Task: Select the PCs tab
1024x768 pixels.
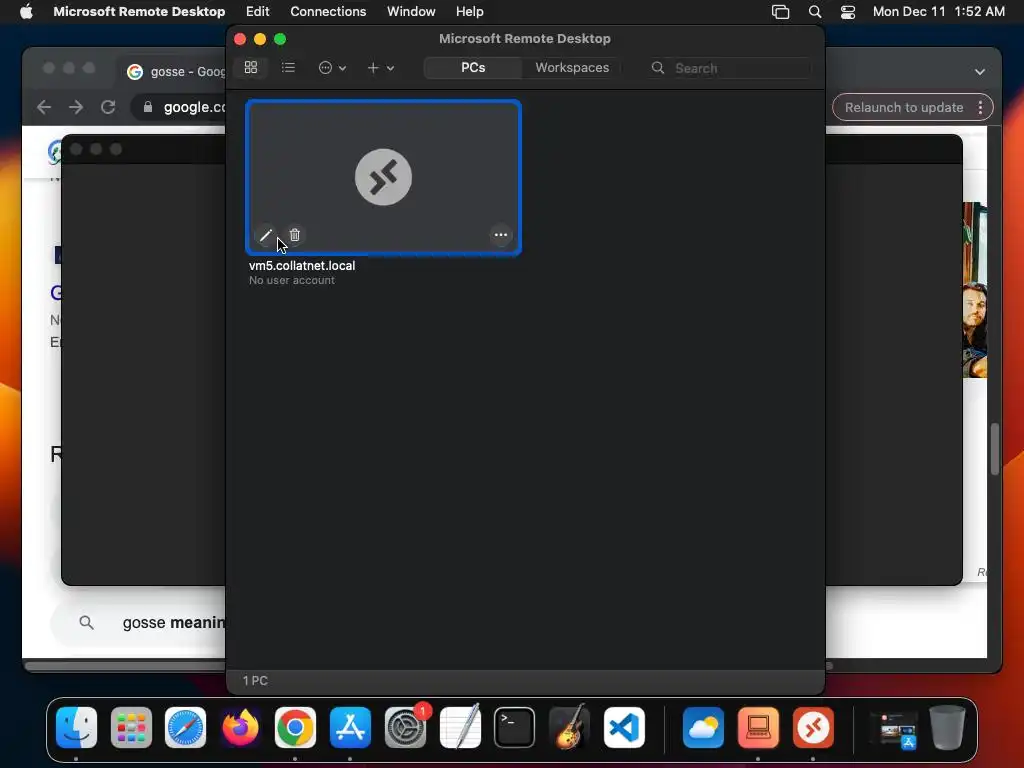Action: tap(473, 67)
